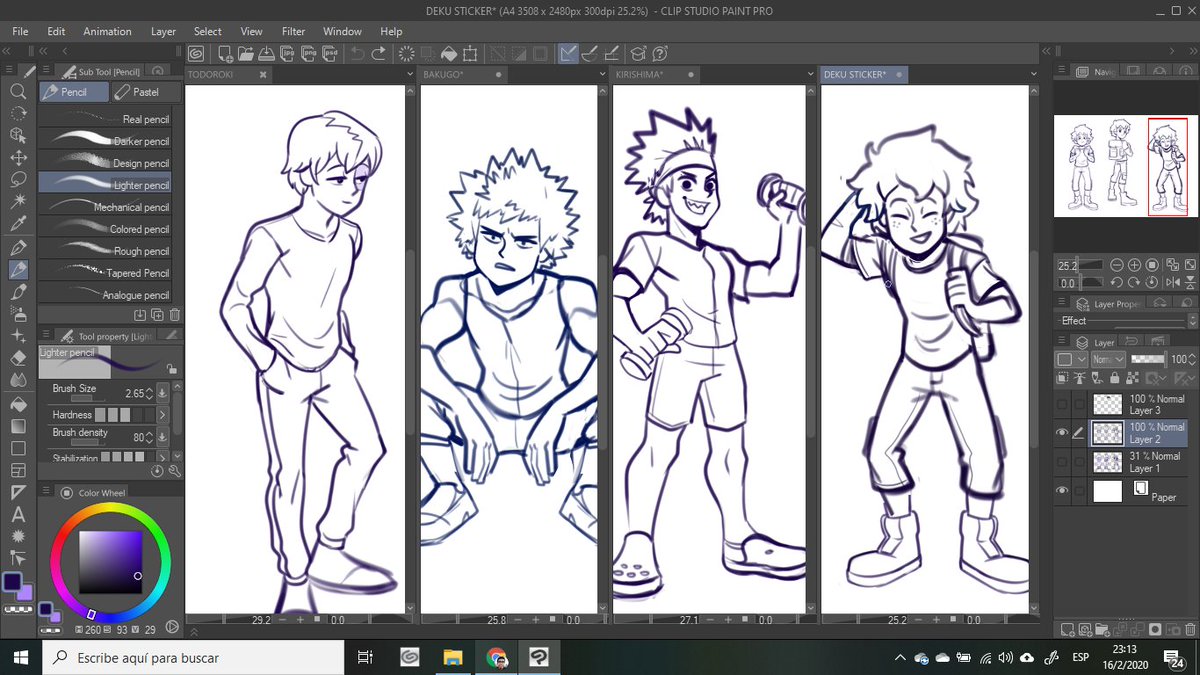Open BAKUGO canvas tab dropdown arrow
Image resolution: width=1200 pixels, height=675 pixels.
pyautogui.click(x=603, y=75)
